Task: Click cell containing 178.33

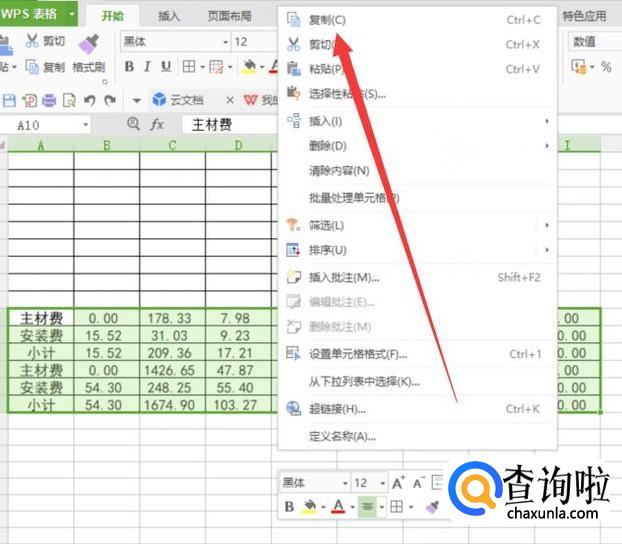Action: pos(172,318)
